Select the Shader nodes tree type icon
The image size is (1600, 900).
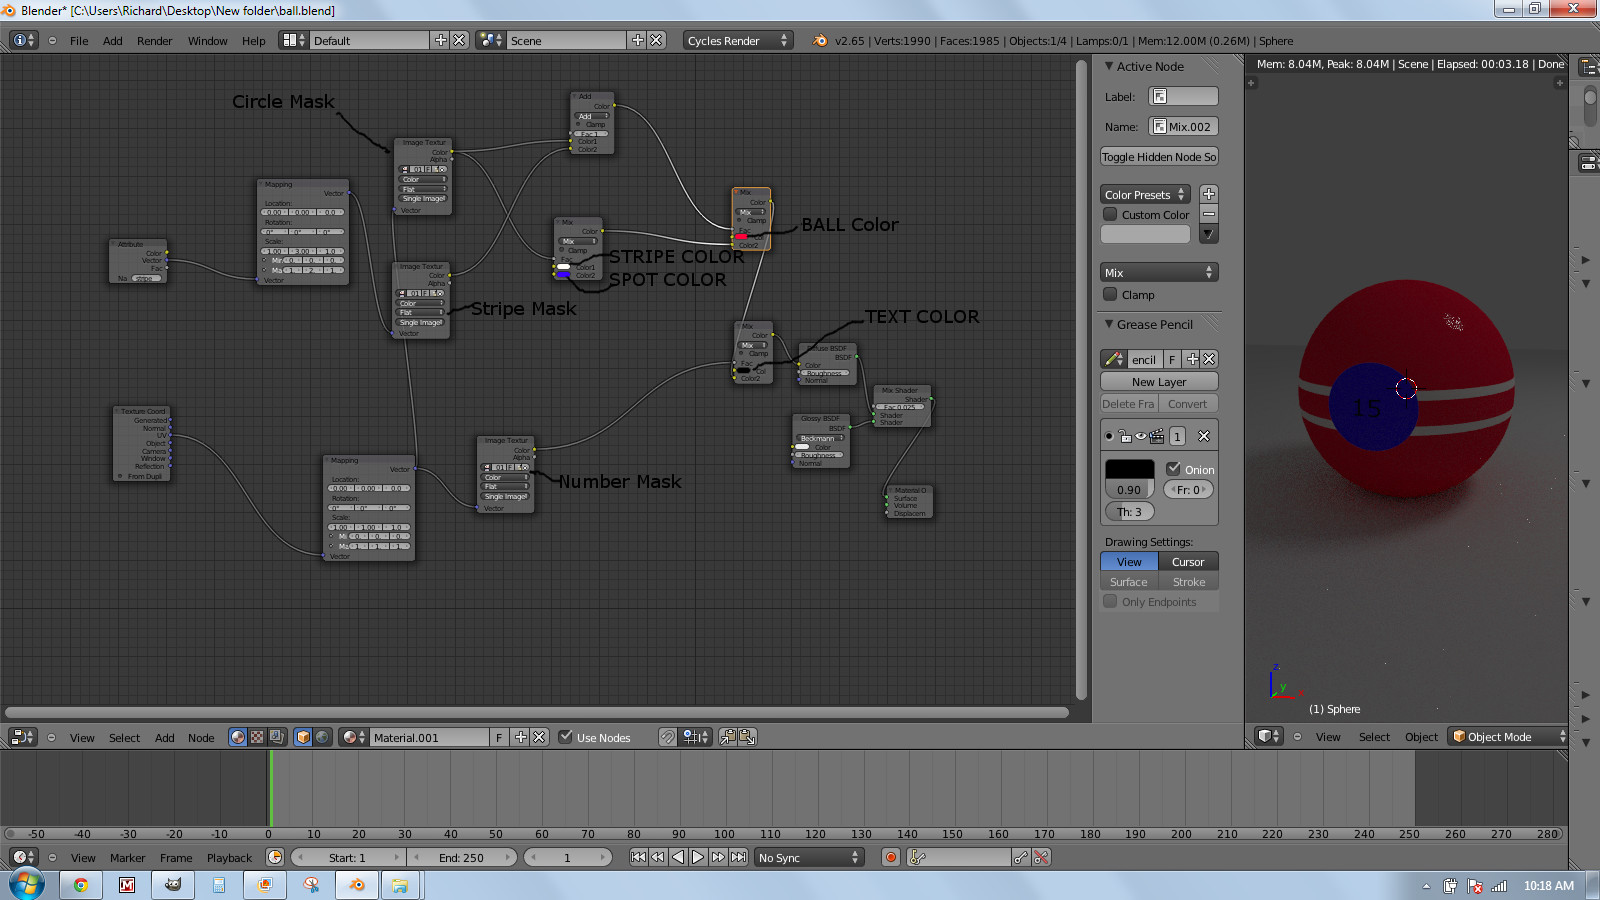238,737
